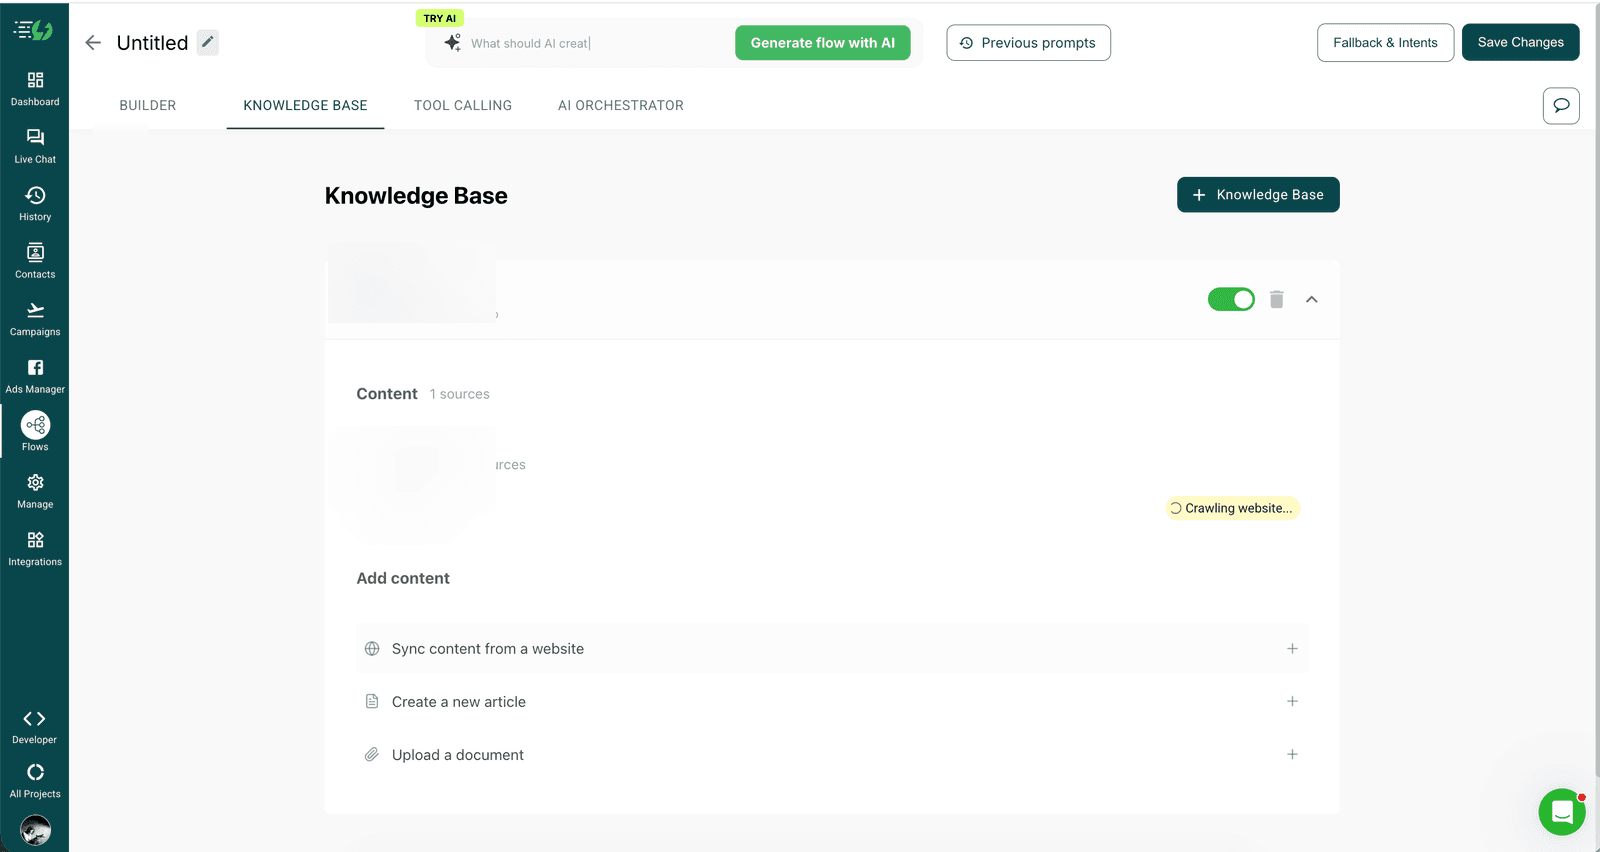Add a new Knowledge Base button

pyautogui.click(x=1258, y=195)
